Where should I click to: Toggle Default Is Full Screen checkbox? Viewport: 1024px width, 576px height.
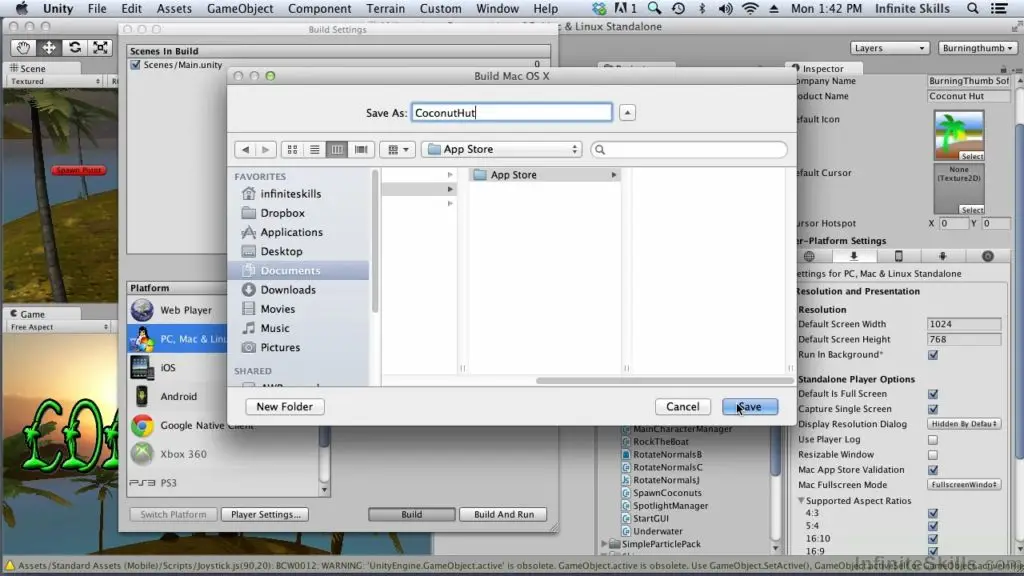click(933, 394)
